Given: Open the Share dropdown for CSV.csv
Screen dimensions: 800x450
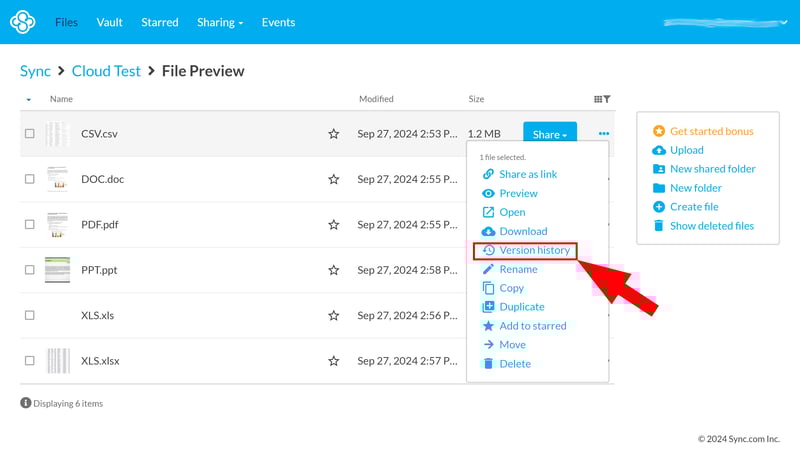Looking at the screenshot, I should click(550, 134).
